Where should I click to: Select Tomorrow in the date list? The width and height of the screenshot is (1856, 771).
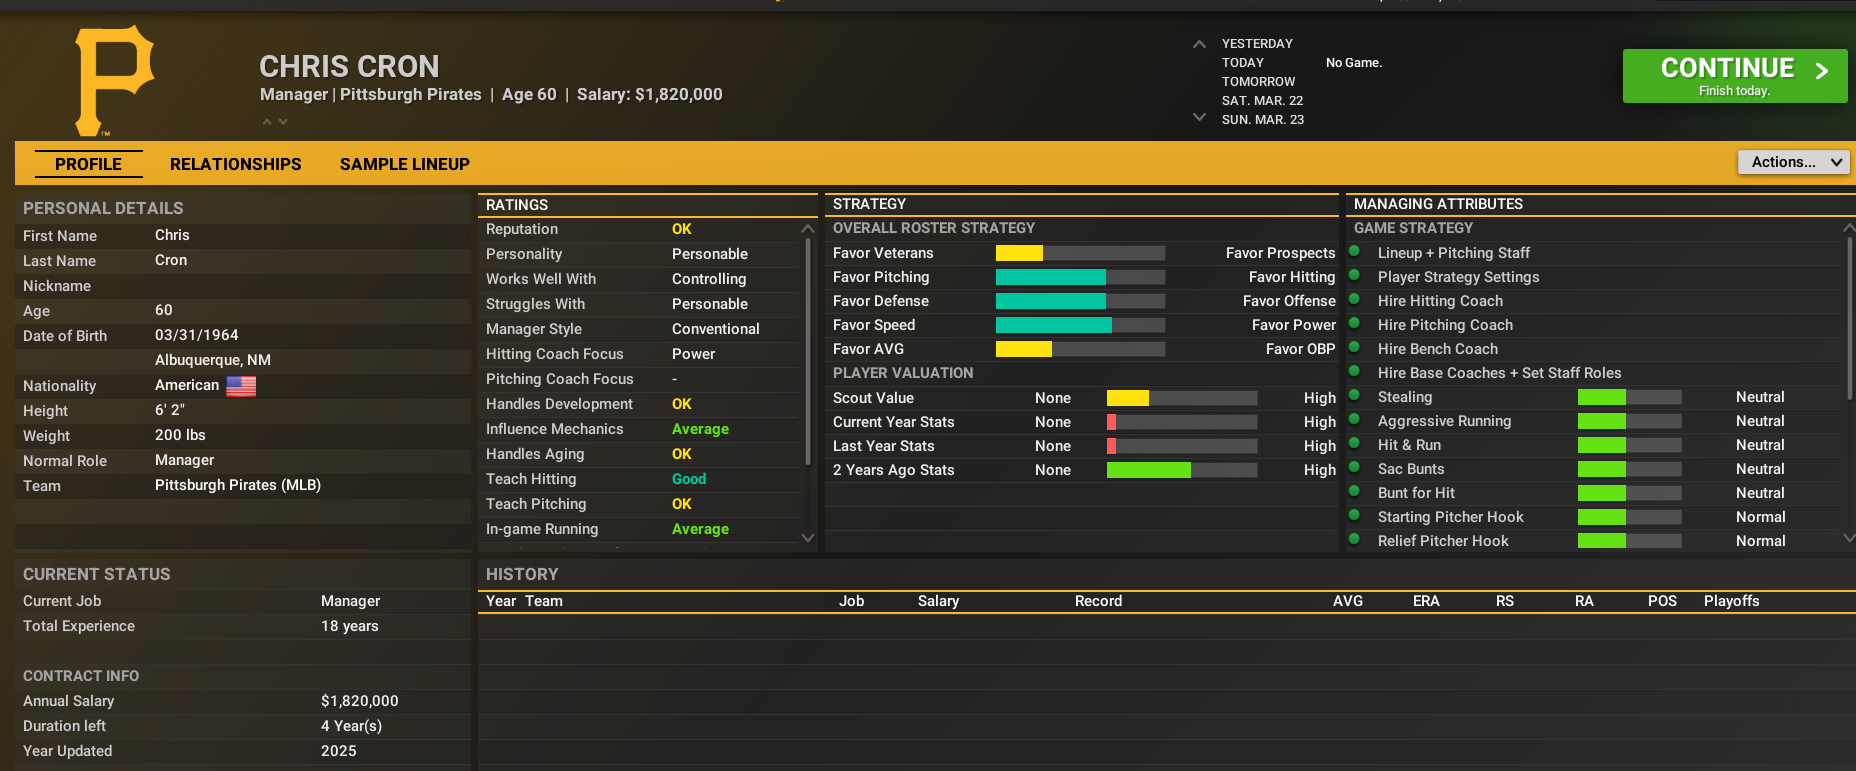[1258, 82]
